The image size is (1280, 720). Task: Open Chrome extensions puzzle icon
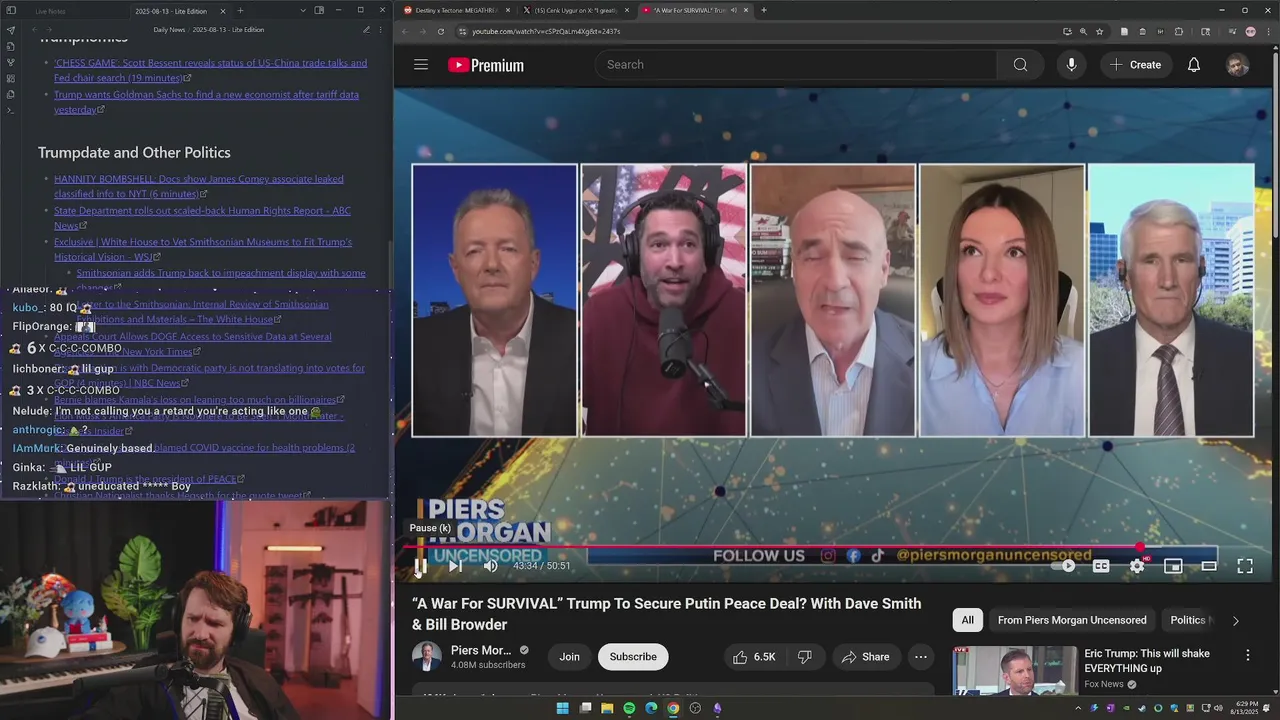[1178, 31]
